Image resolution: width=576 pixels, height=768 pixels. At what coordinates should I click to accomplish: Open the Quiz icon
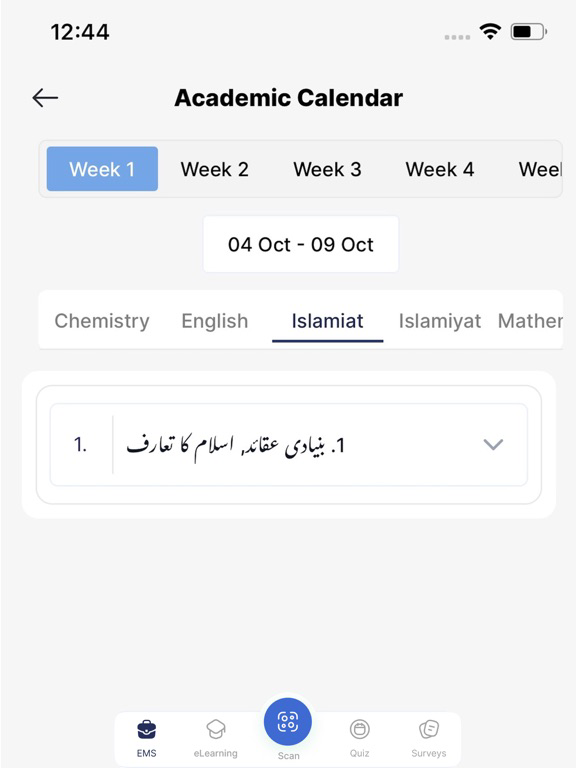point(360,729)
